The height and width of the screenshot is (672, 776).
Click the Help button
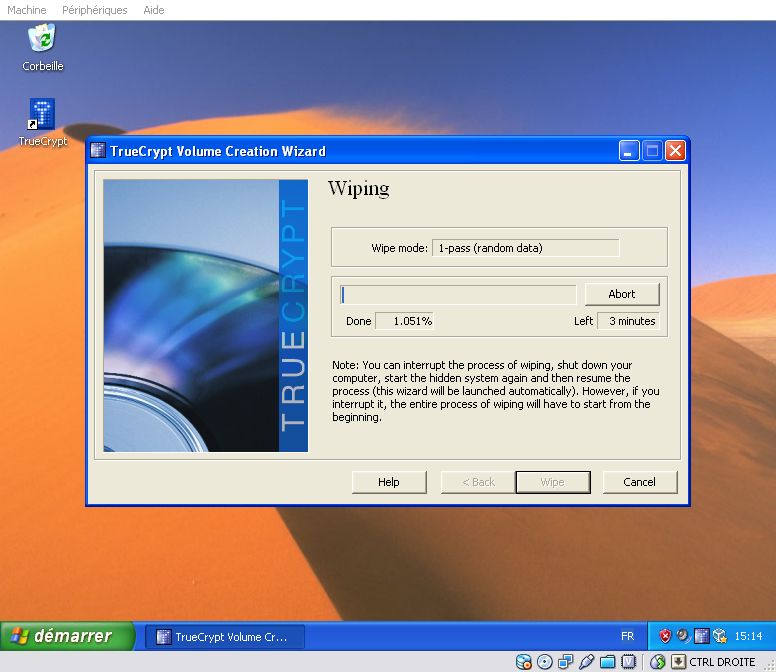[x=388, y=482]
